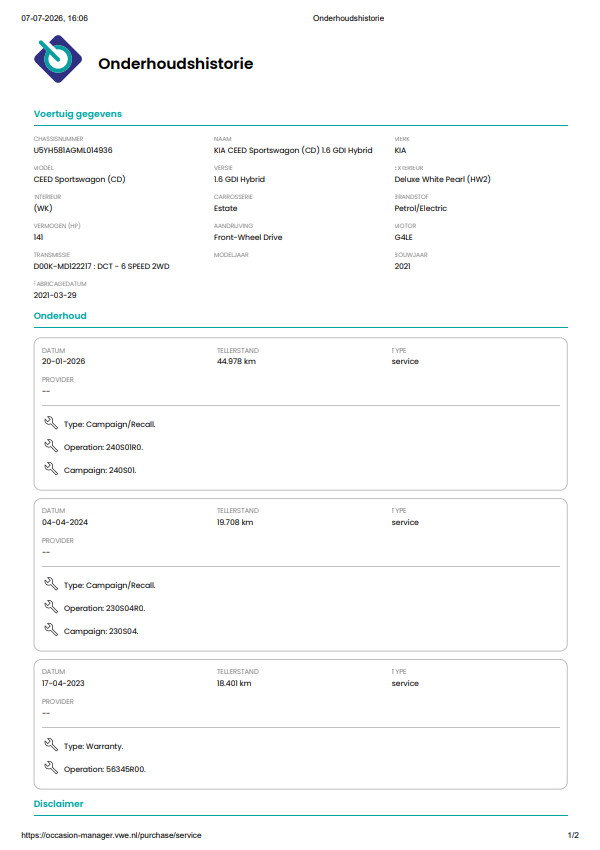Viewport: 600px width, 850px height.
Task: Click the Deluxe White Pearl (HW2) exterior value
Action: pos(442,179)
